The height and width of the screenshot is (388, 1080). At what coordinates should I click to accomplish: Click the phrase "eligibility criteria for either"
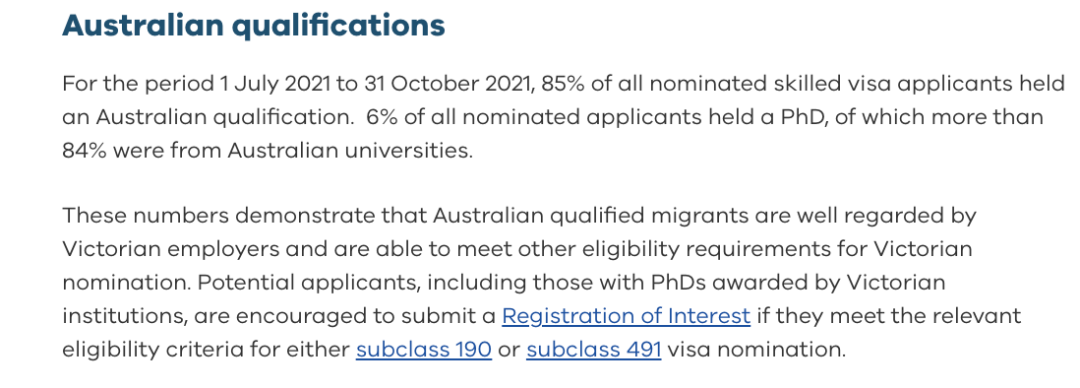pyautogui.click(x=206, y=349)
